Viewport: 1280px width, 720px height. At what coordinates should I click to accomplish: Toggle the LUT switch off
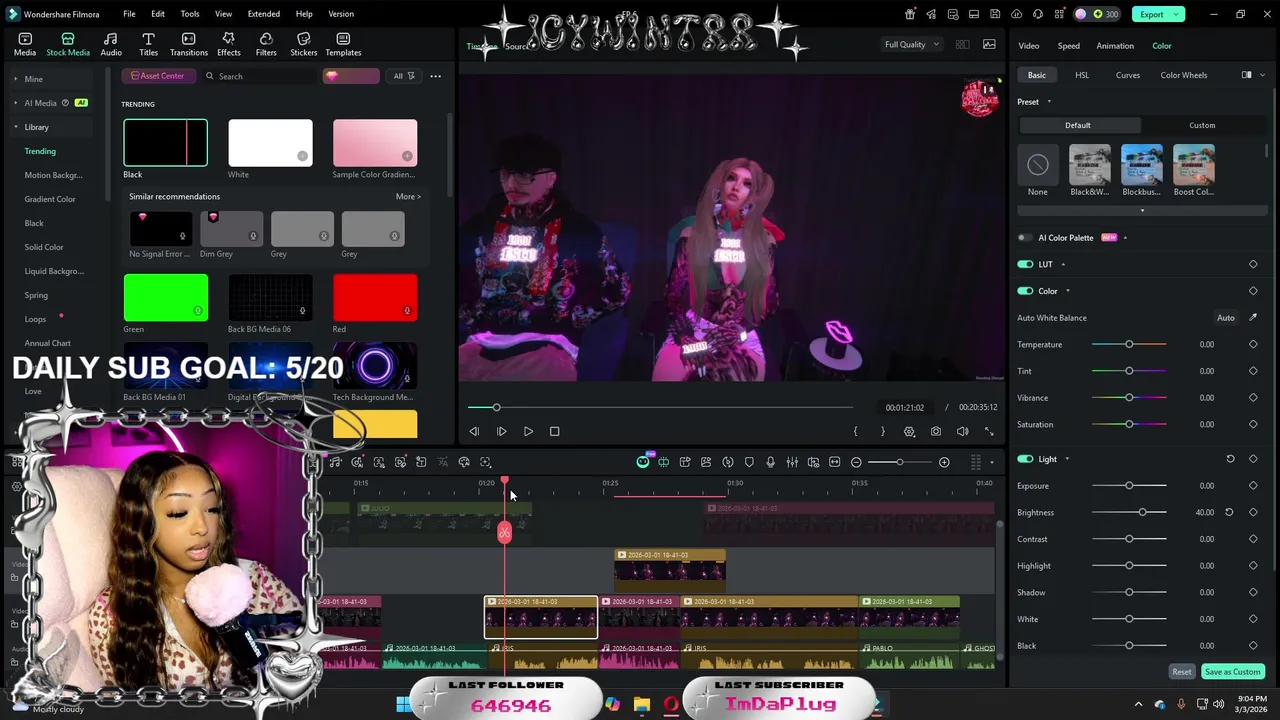click(x=1025, y=264)
